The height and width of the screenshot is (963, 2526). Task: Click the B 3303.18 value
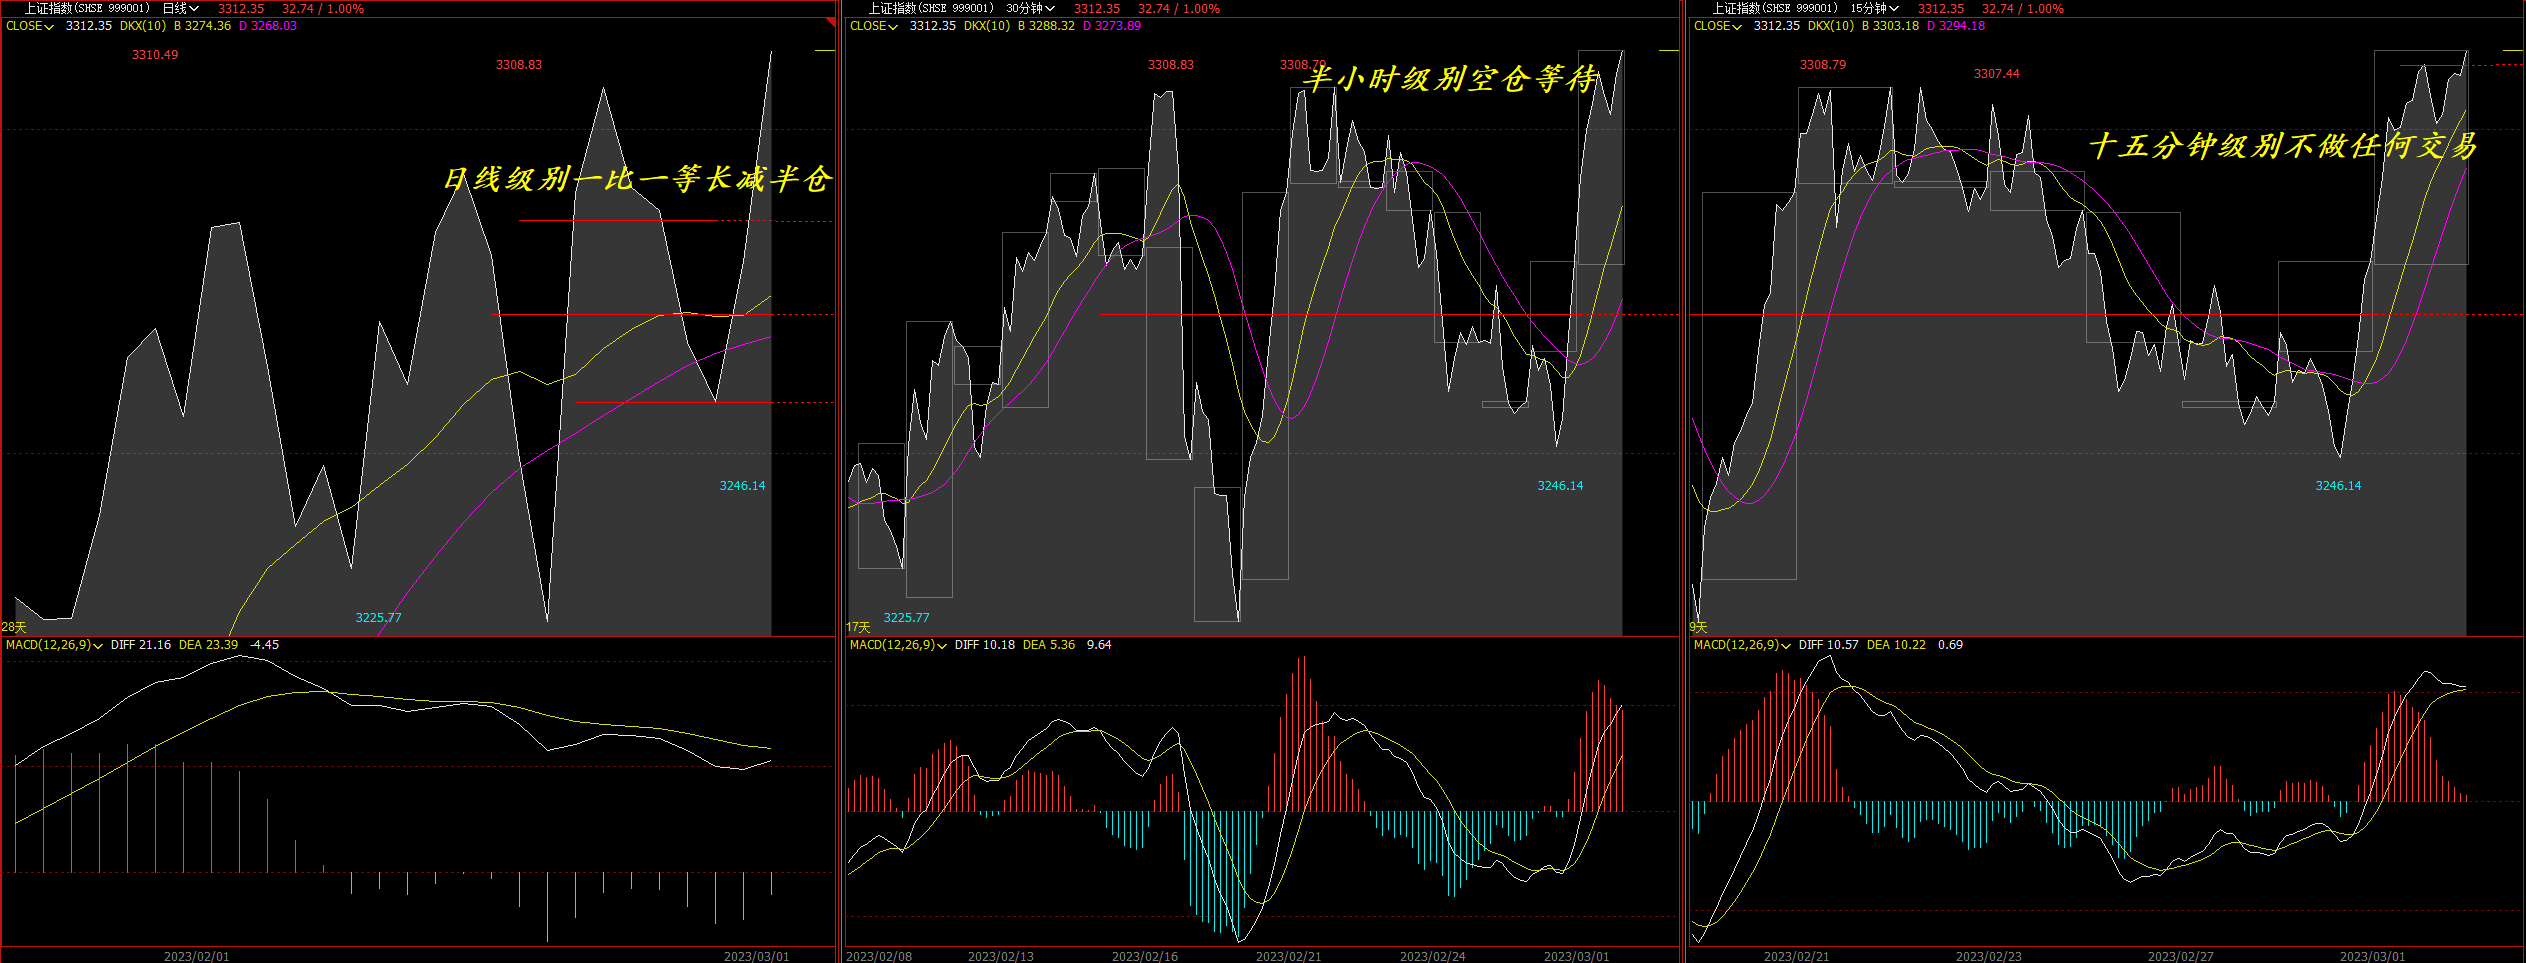[x=1890, y=26]
